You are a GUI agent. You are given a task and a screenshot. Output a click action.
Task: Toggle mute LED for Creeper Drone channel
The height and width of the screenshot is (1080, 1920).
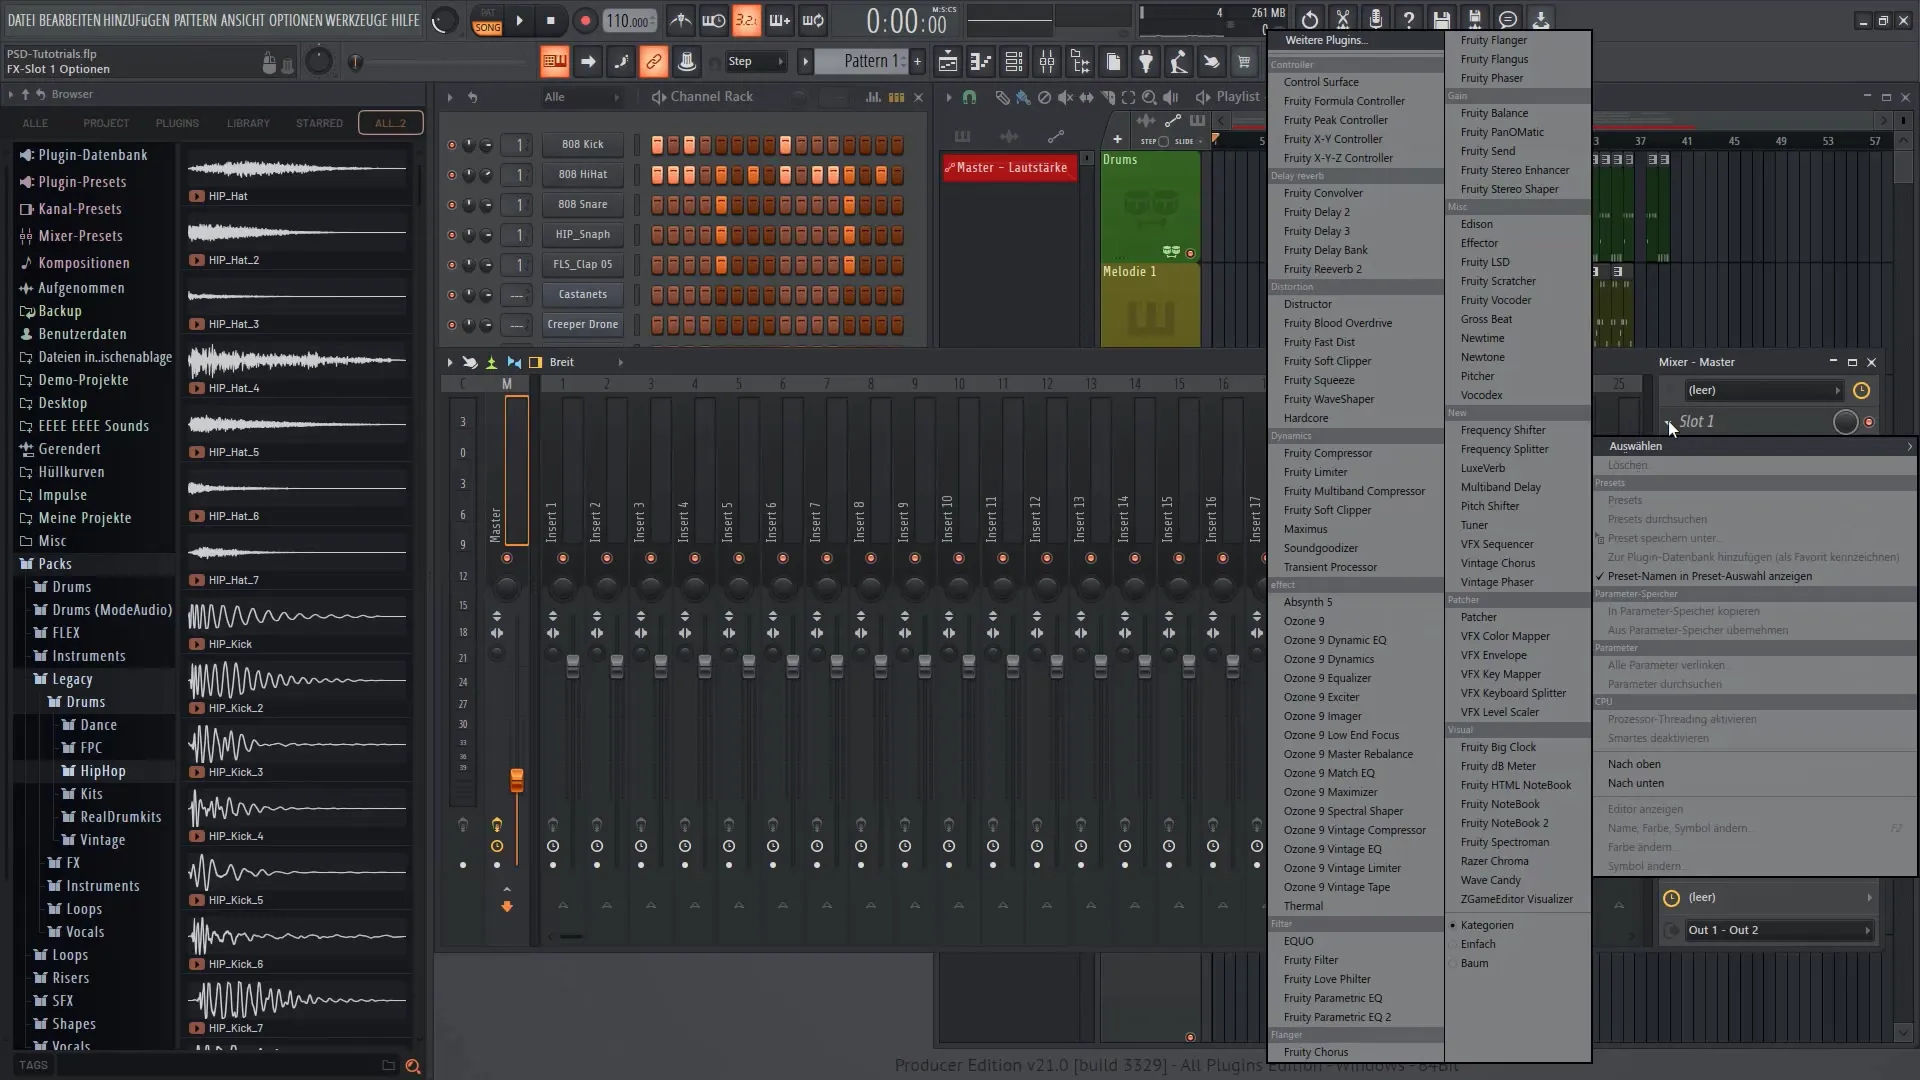pos(452,325)
